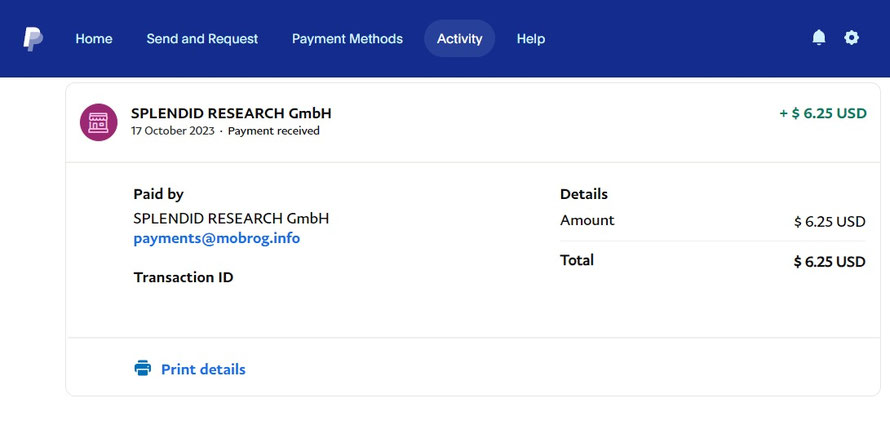The height and width of the screenshot is (447, 890).
Task: Select the Activity tab
Action: tap(460, 39)
